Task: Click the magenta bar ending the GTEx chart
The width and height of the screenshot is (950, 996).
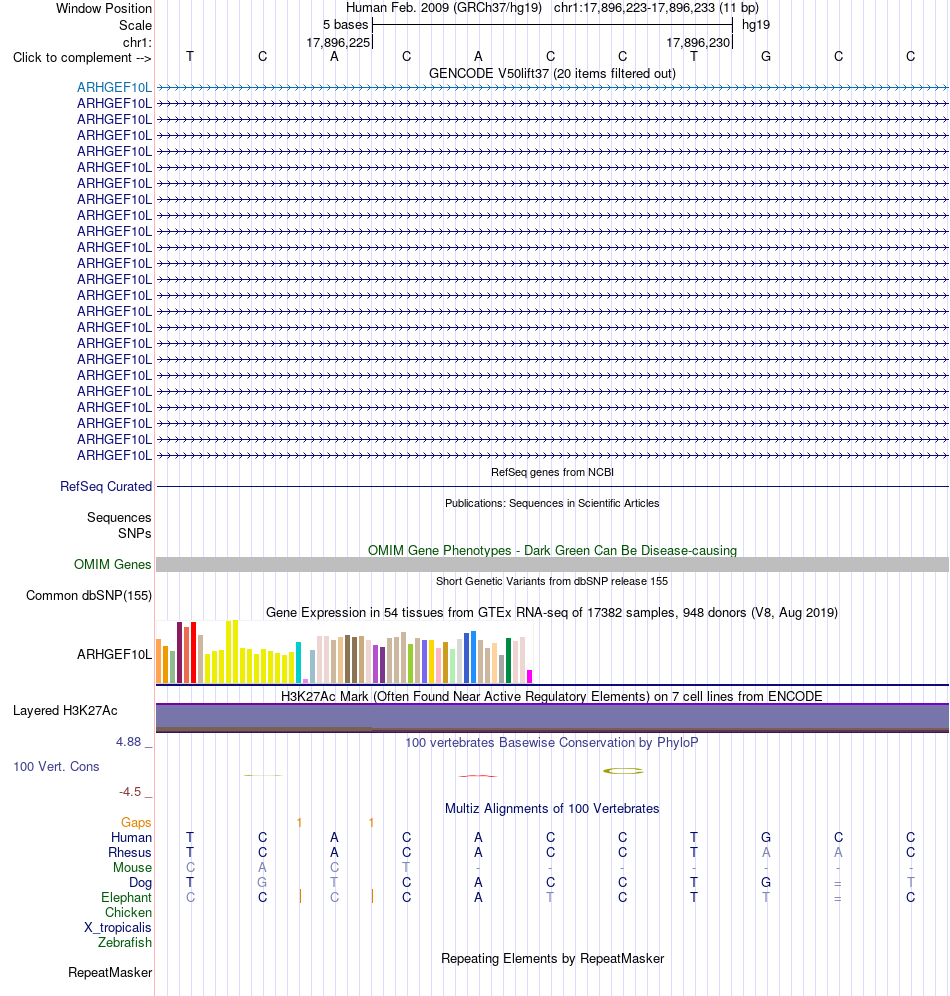Action: pos(530,676)
